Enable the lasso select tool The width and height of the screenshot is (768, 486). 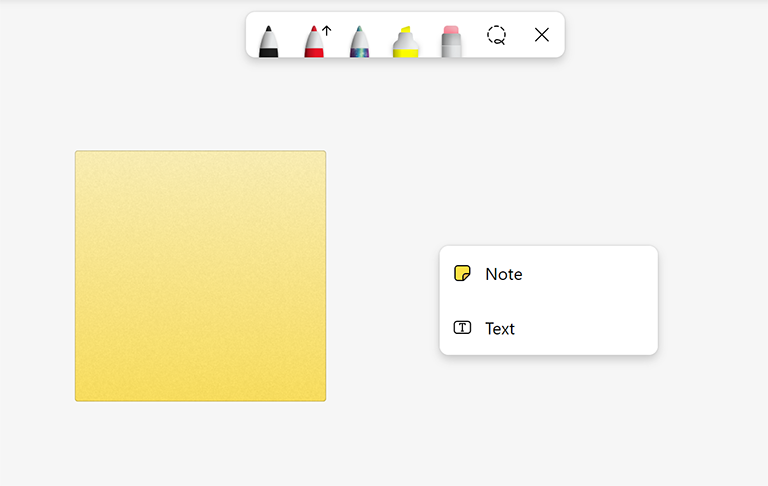click(x=496, y=35)
